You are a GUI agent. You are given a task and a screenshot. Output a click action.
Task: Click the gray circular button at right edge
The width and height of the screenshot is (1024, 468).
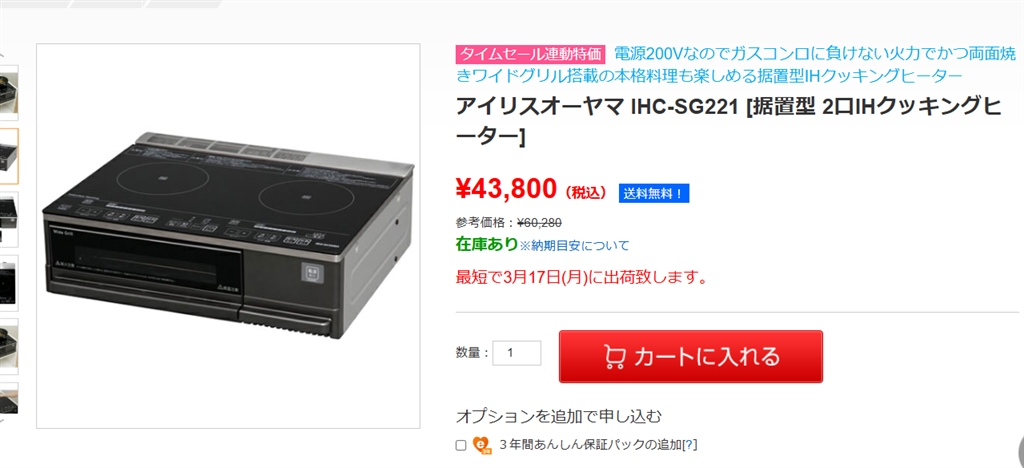tap(1020, 449)
